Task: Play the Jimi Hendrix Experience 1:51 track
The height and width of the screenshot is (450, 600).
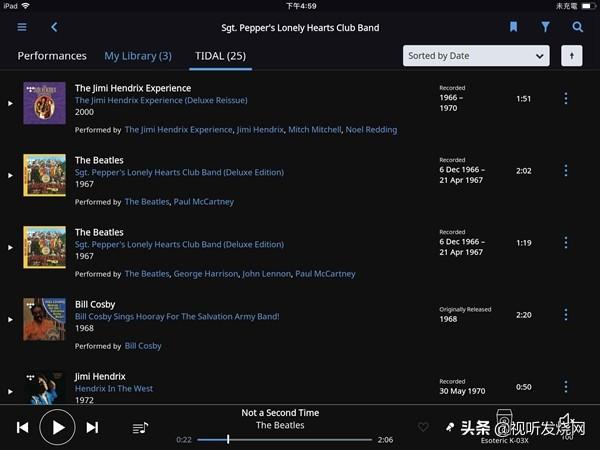Action: point(10,103)
